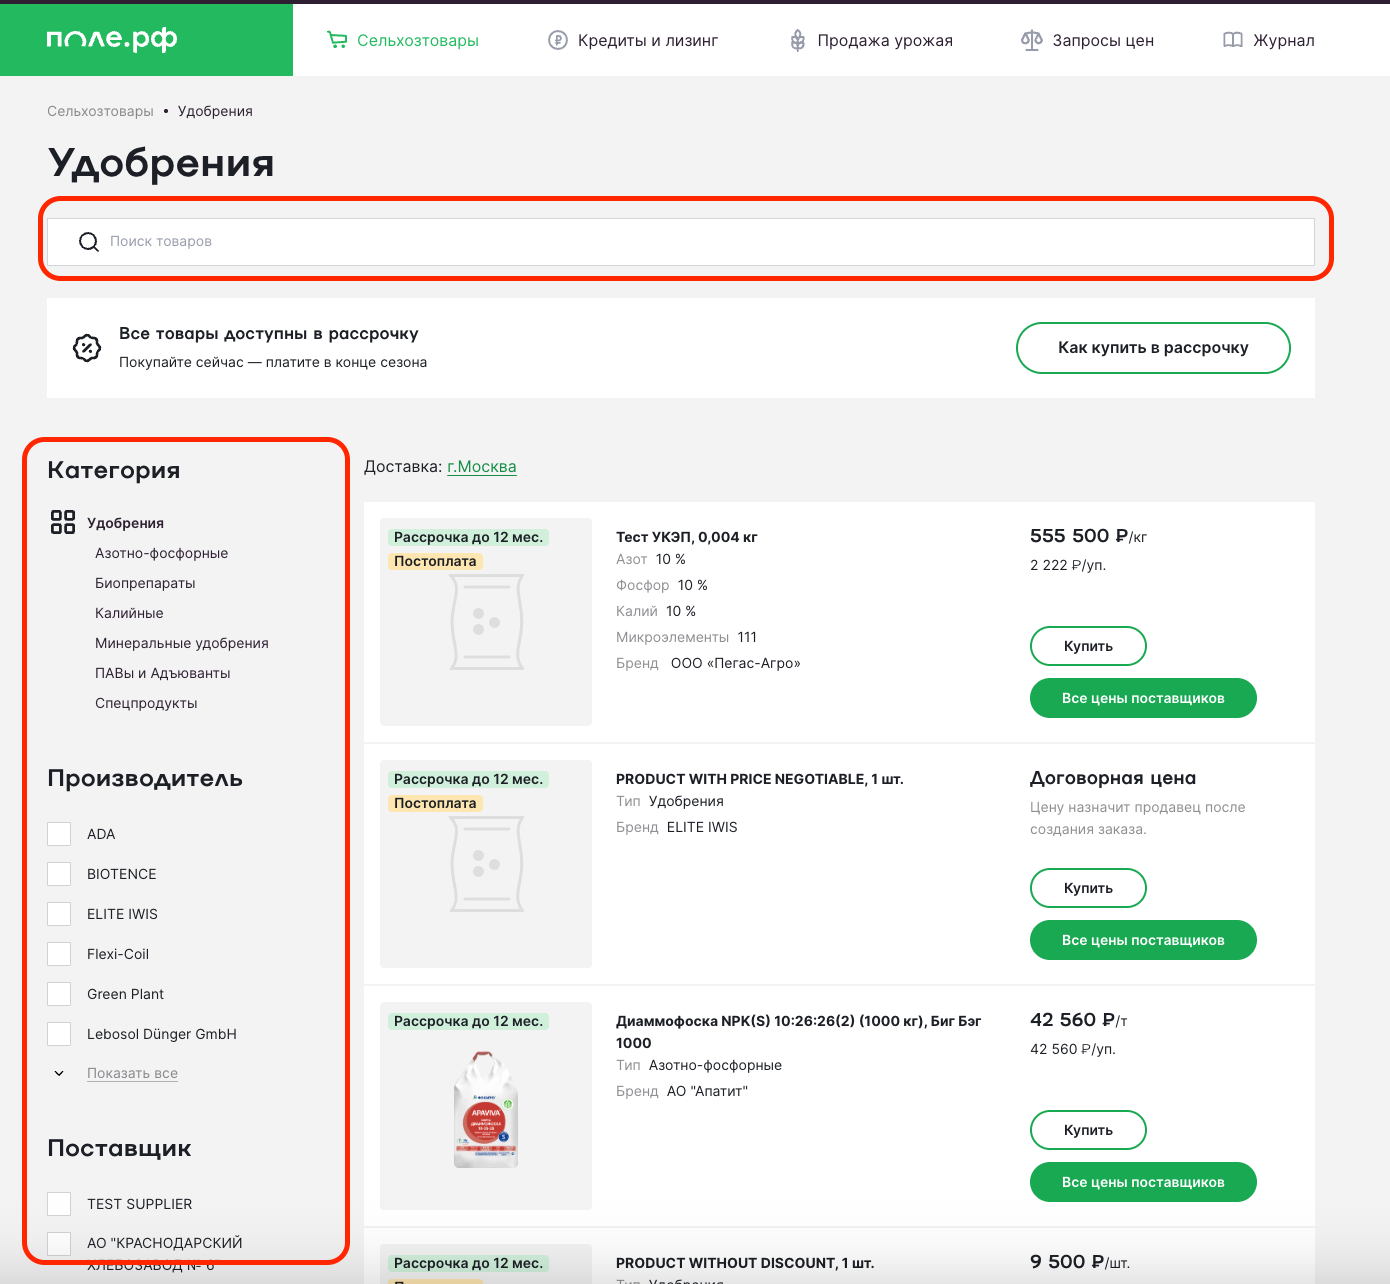Screen dimensions: 1390x1284
Task: Open PRODUCT WITH PRICE NEGOTIABLE title link
Action: [759, 779]
